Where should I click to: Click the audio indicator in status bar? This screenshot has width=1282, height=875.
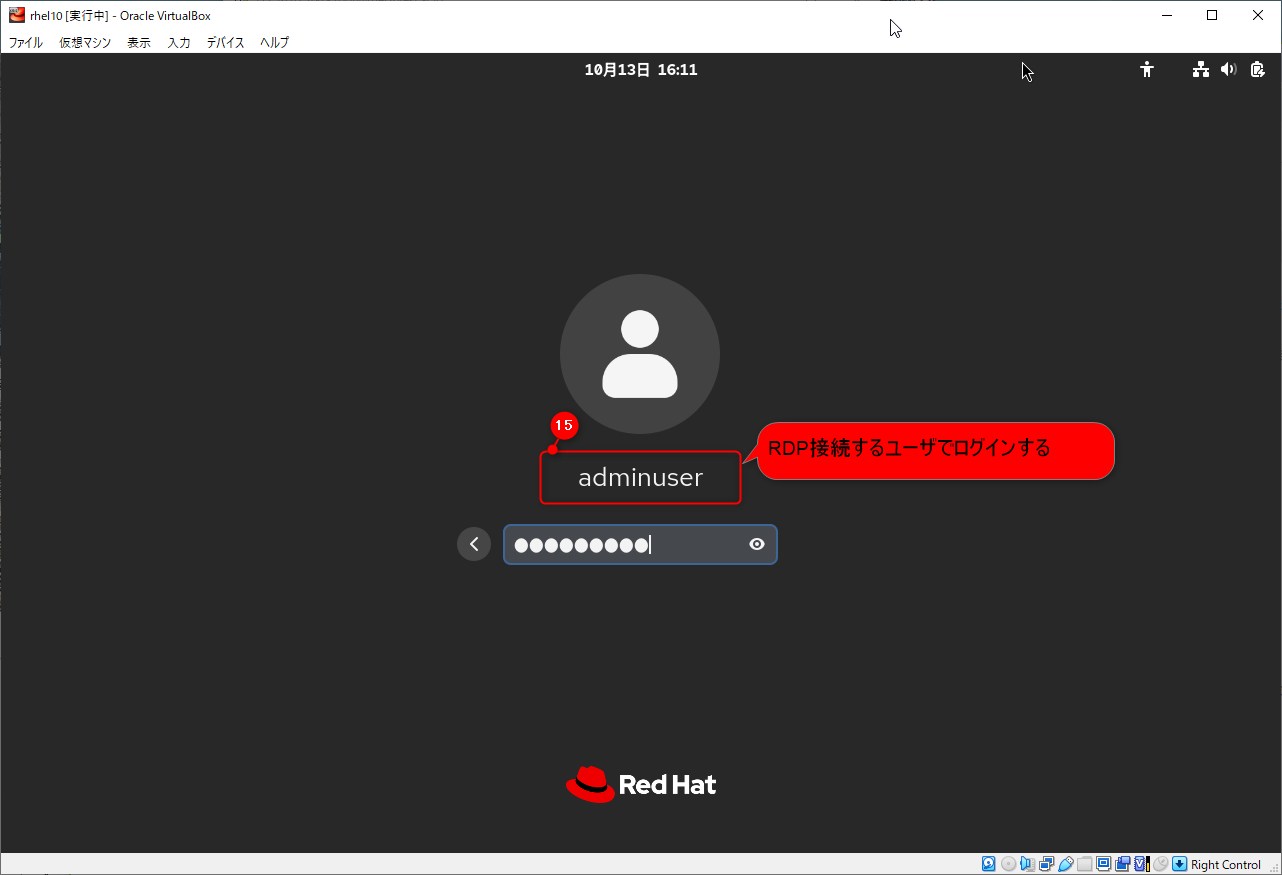click(x=1028, y=864)
